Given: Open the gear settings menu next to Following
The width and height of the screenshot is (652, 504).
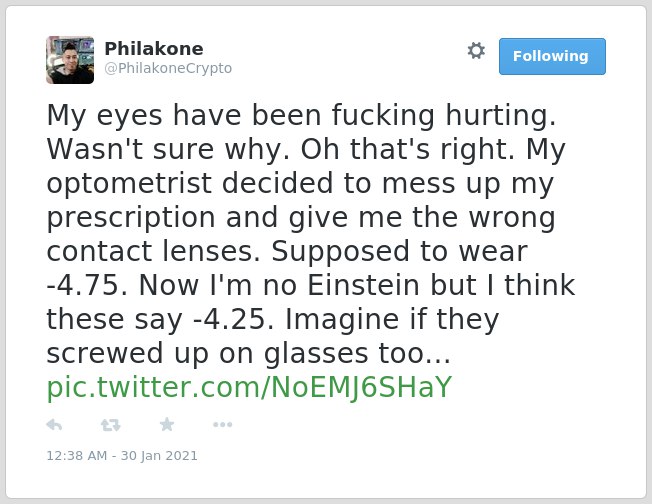Looking at the screenshot, I should click(476, 51).
